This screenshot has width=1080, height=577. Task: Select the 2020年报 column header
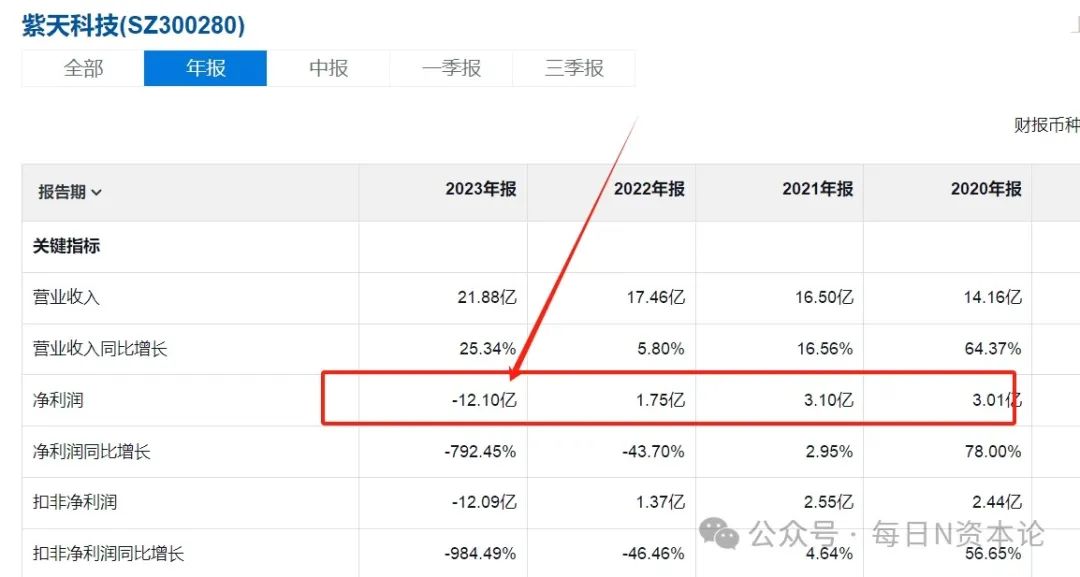click(x=986, y=189)
